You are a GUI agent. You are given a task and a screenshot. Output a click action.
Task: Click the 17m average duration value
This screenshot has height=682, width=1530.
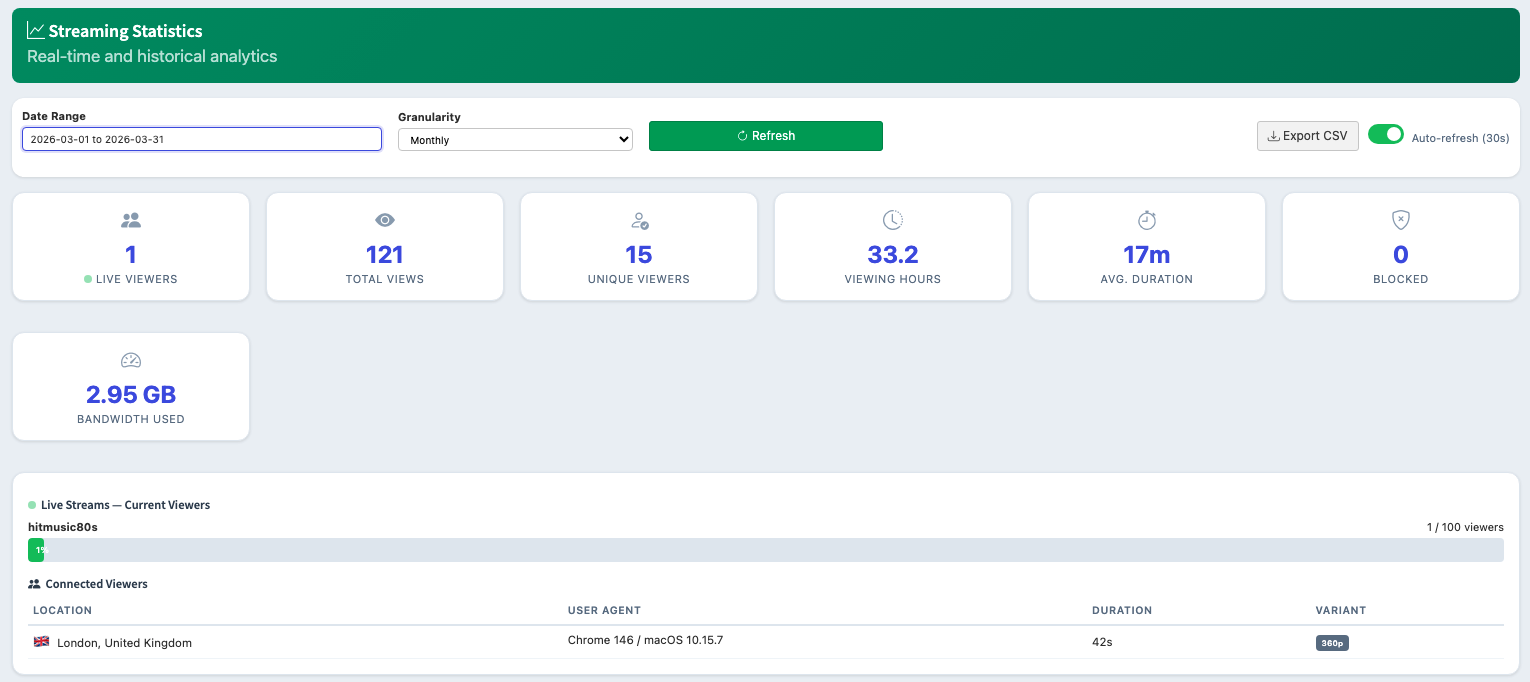(1147, 255)
